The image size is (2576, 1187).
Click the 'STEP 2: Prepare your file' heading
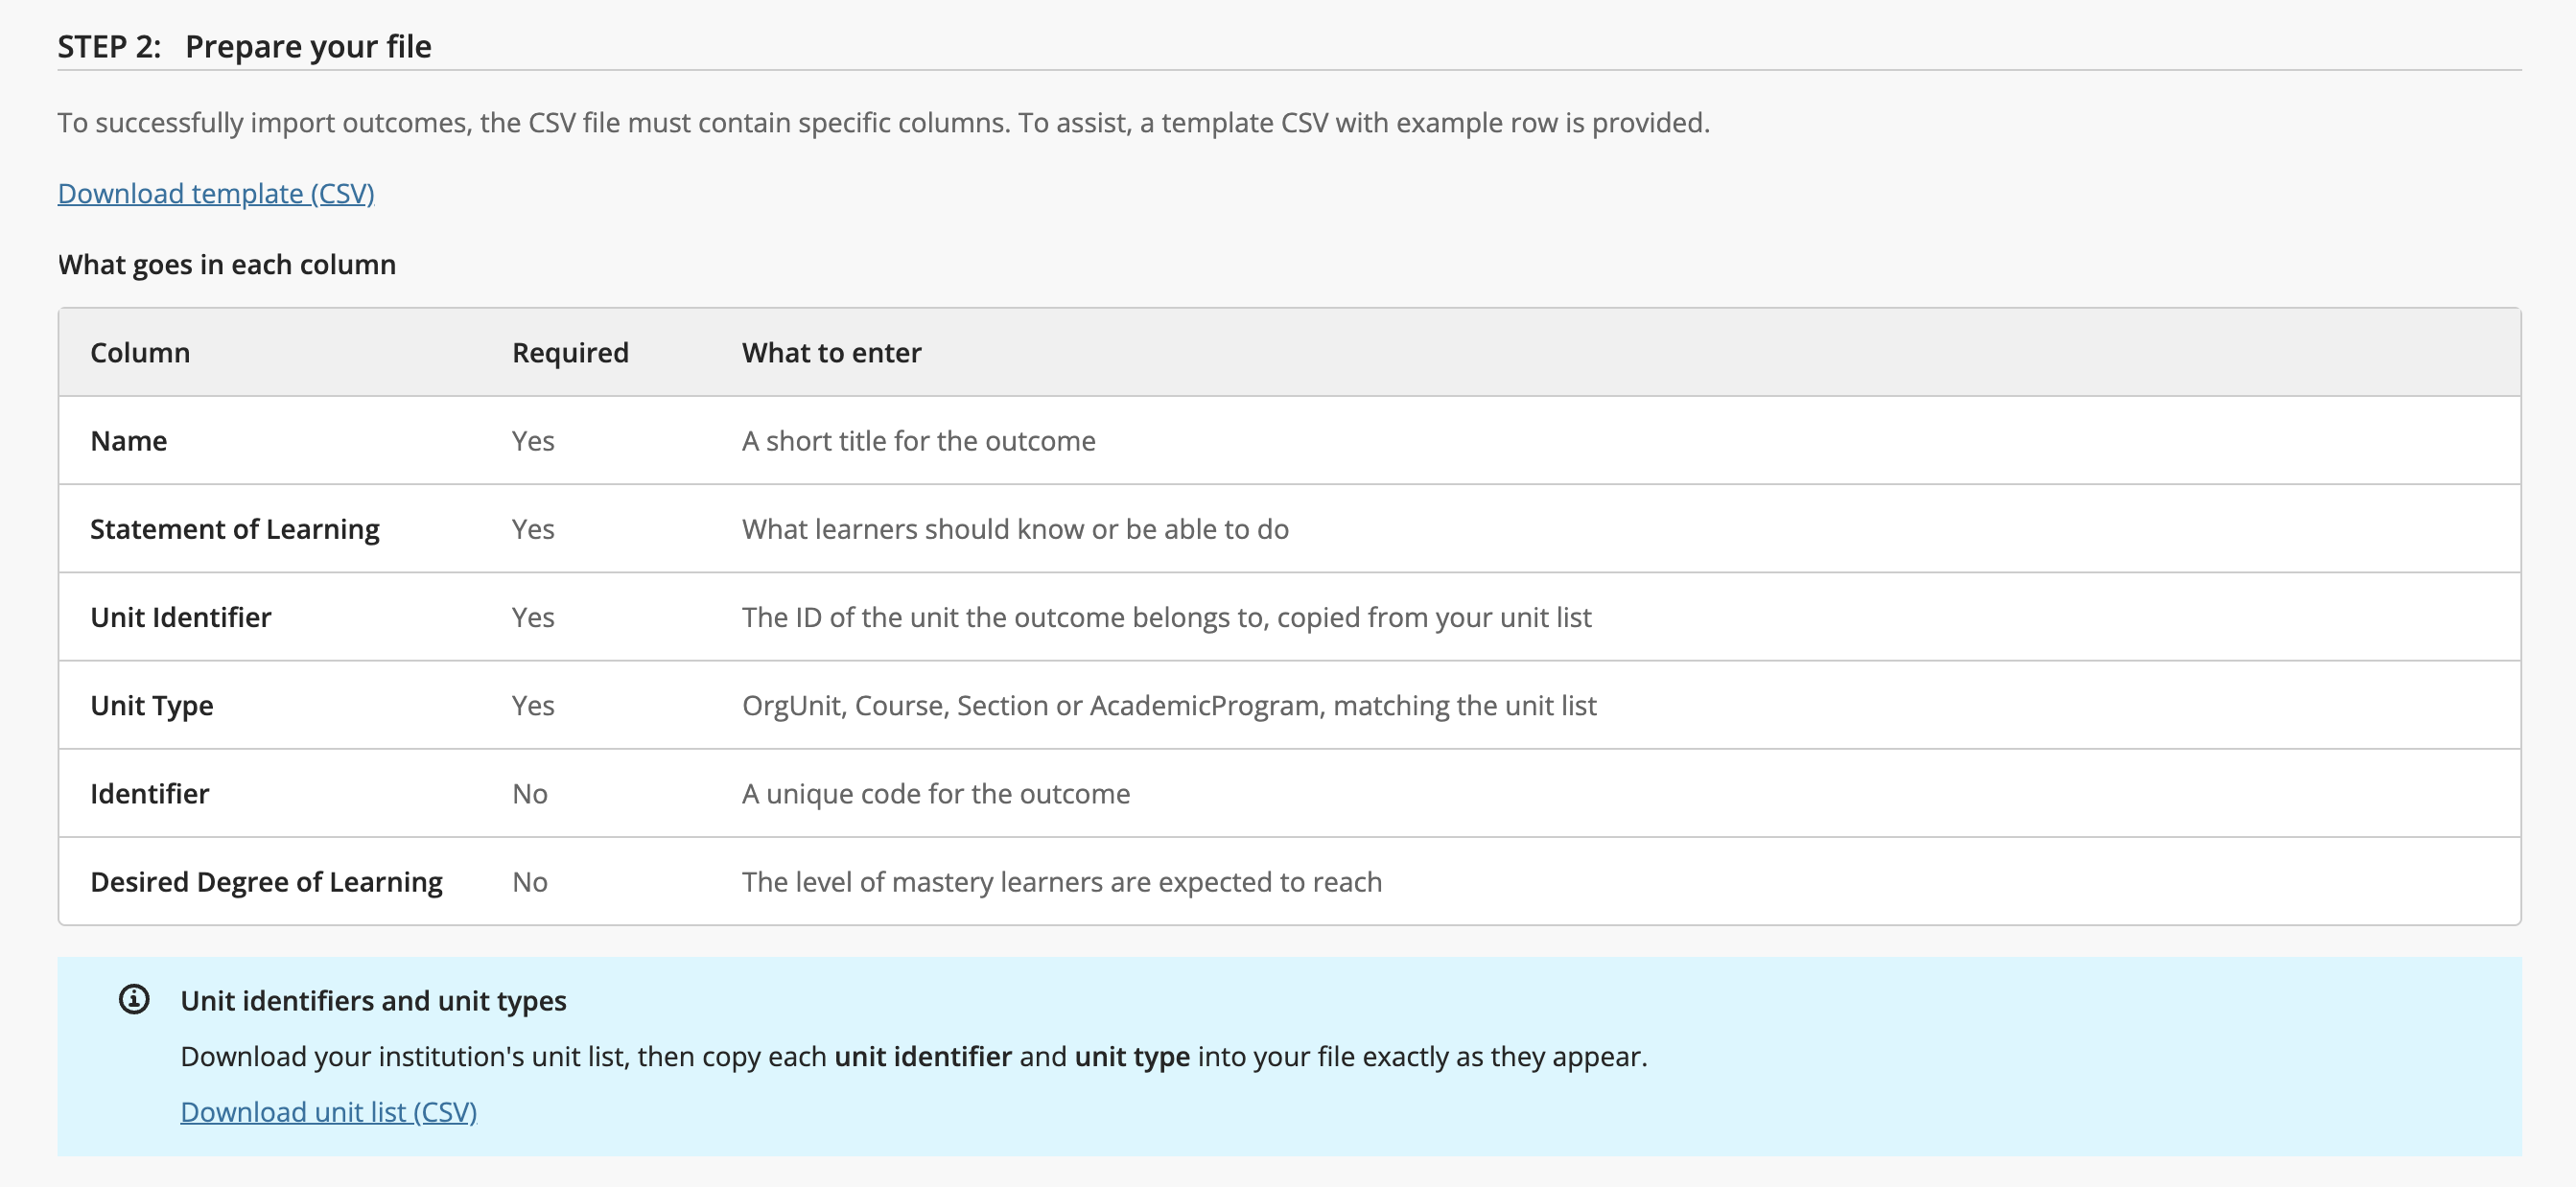pos(244,46)
